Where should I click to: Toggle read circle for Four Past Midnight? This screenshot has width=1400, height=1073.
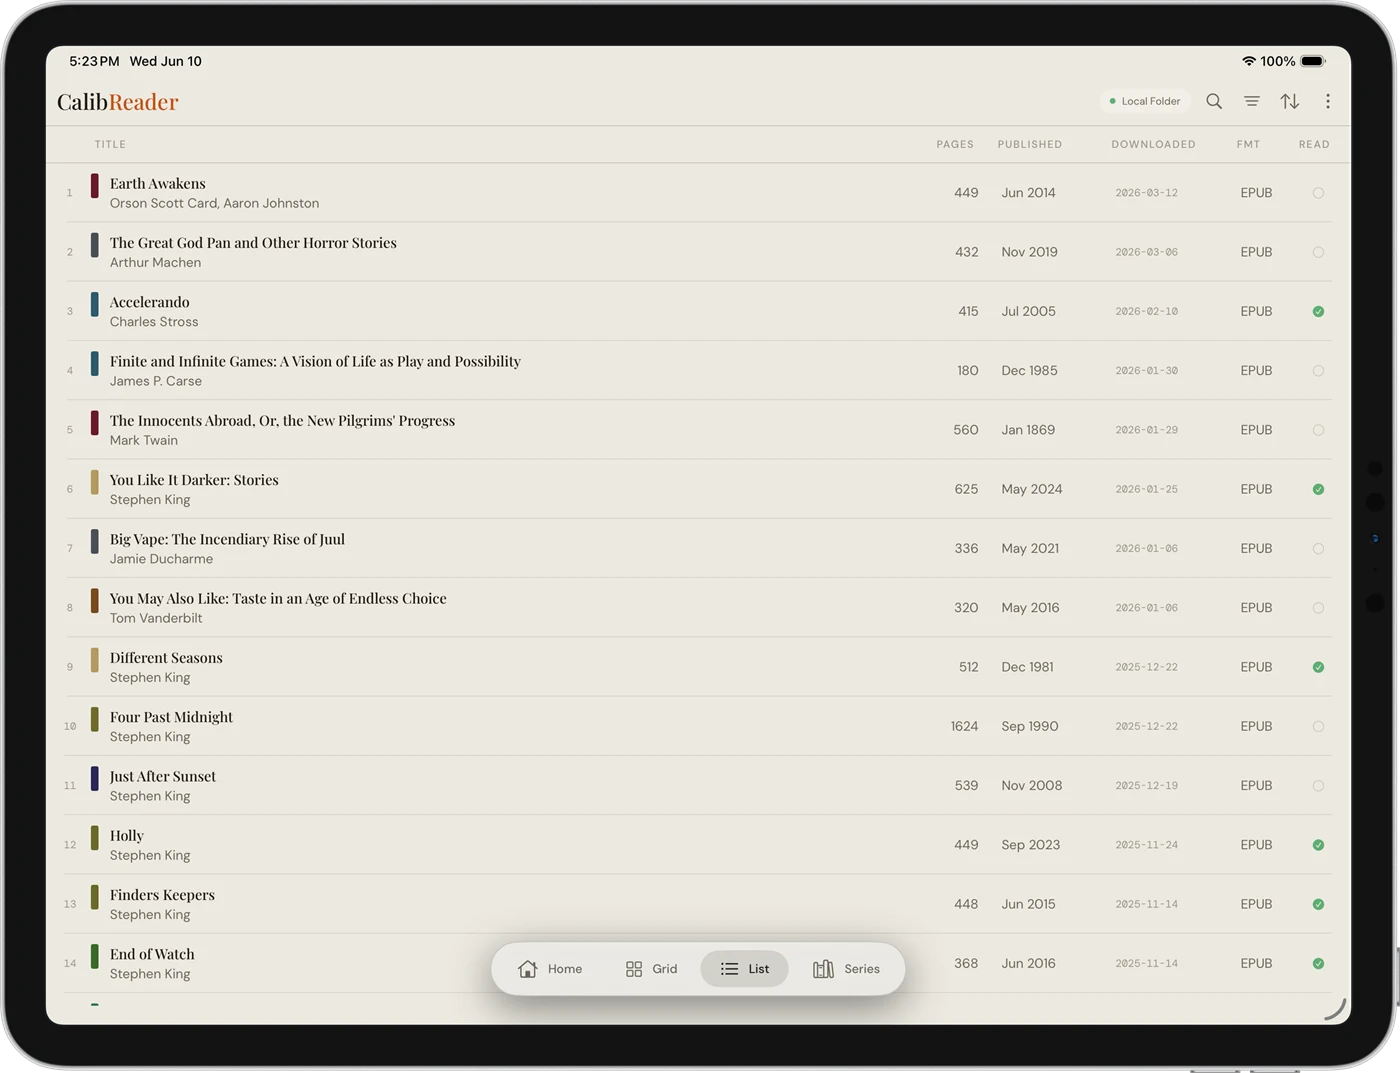click(1318, 726)
